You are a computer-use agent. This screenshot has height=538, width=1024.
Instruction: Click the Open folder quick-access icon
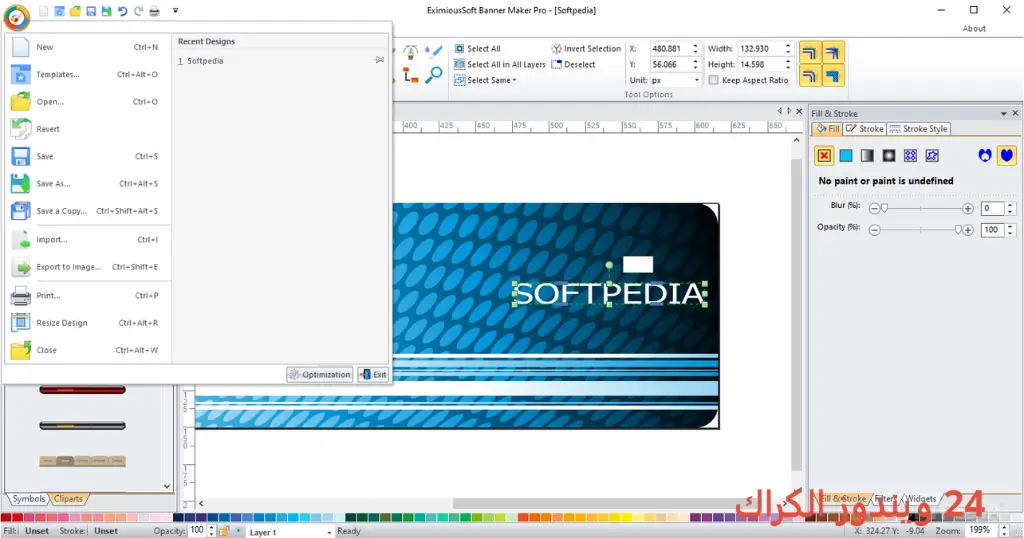click(x=75, y=11)
